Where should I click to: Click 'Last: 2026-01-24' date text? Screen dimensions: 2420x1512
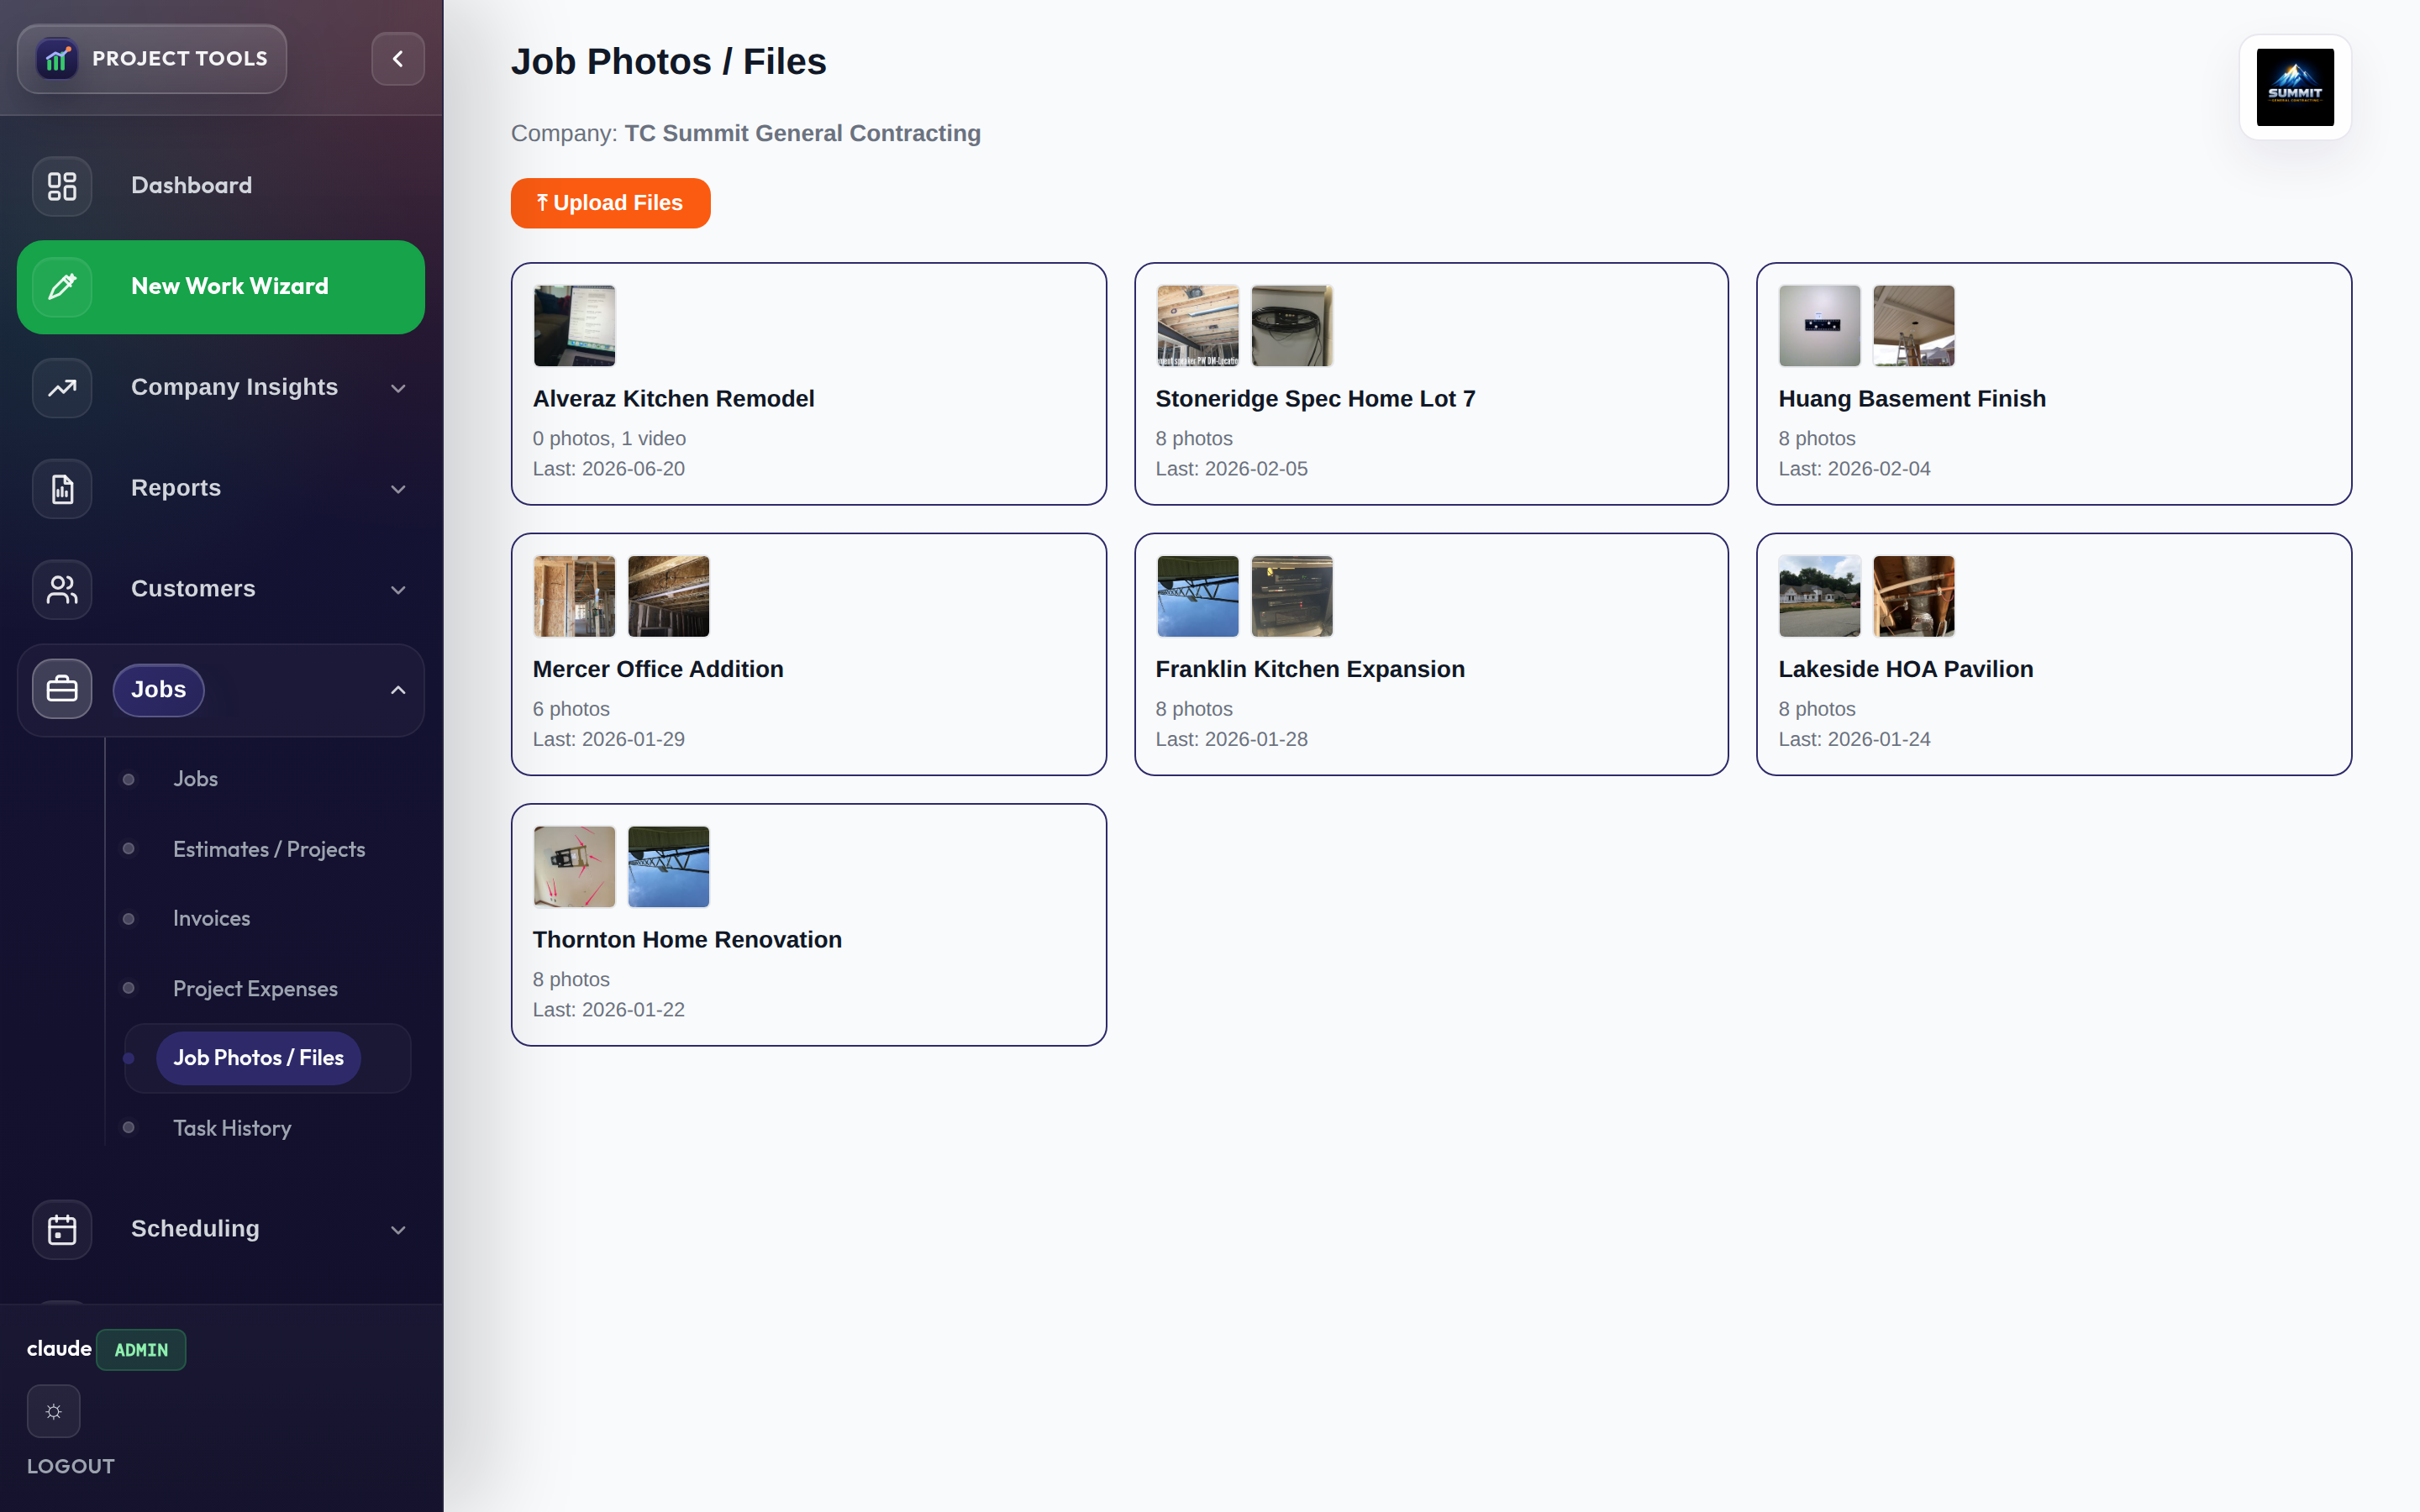pyautogui.click(x=1854, y=739)
